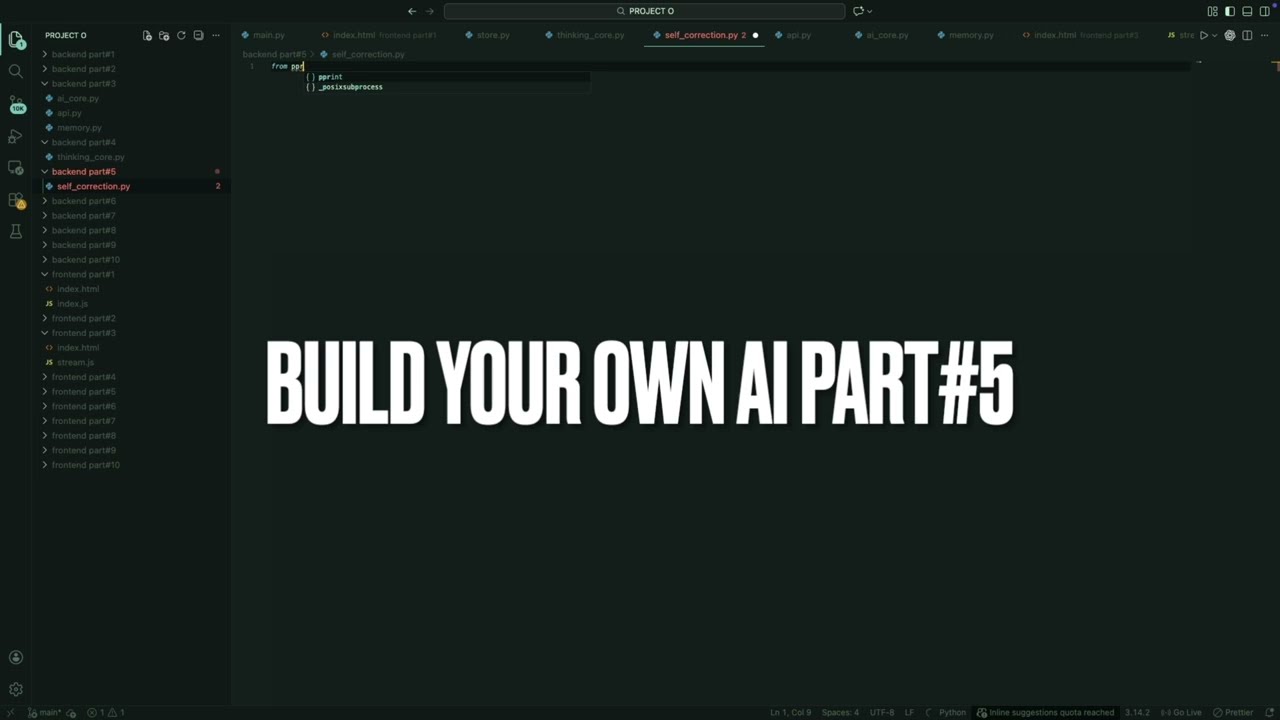
Task: Switch to the store.py tab
Action: pyautogui.click(x=493, y=35)
